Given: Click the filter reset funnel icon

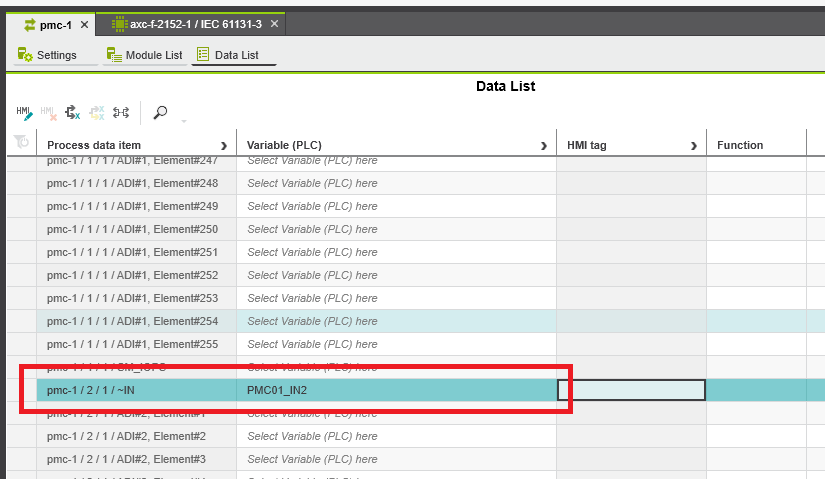Looking at the screenshot, I should pos(21,144).
